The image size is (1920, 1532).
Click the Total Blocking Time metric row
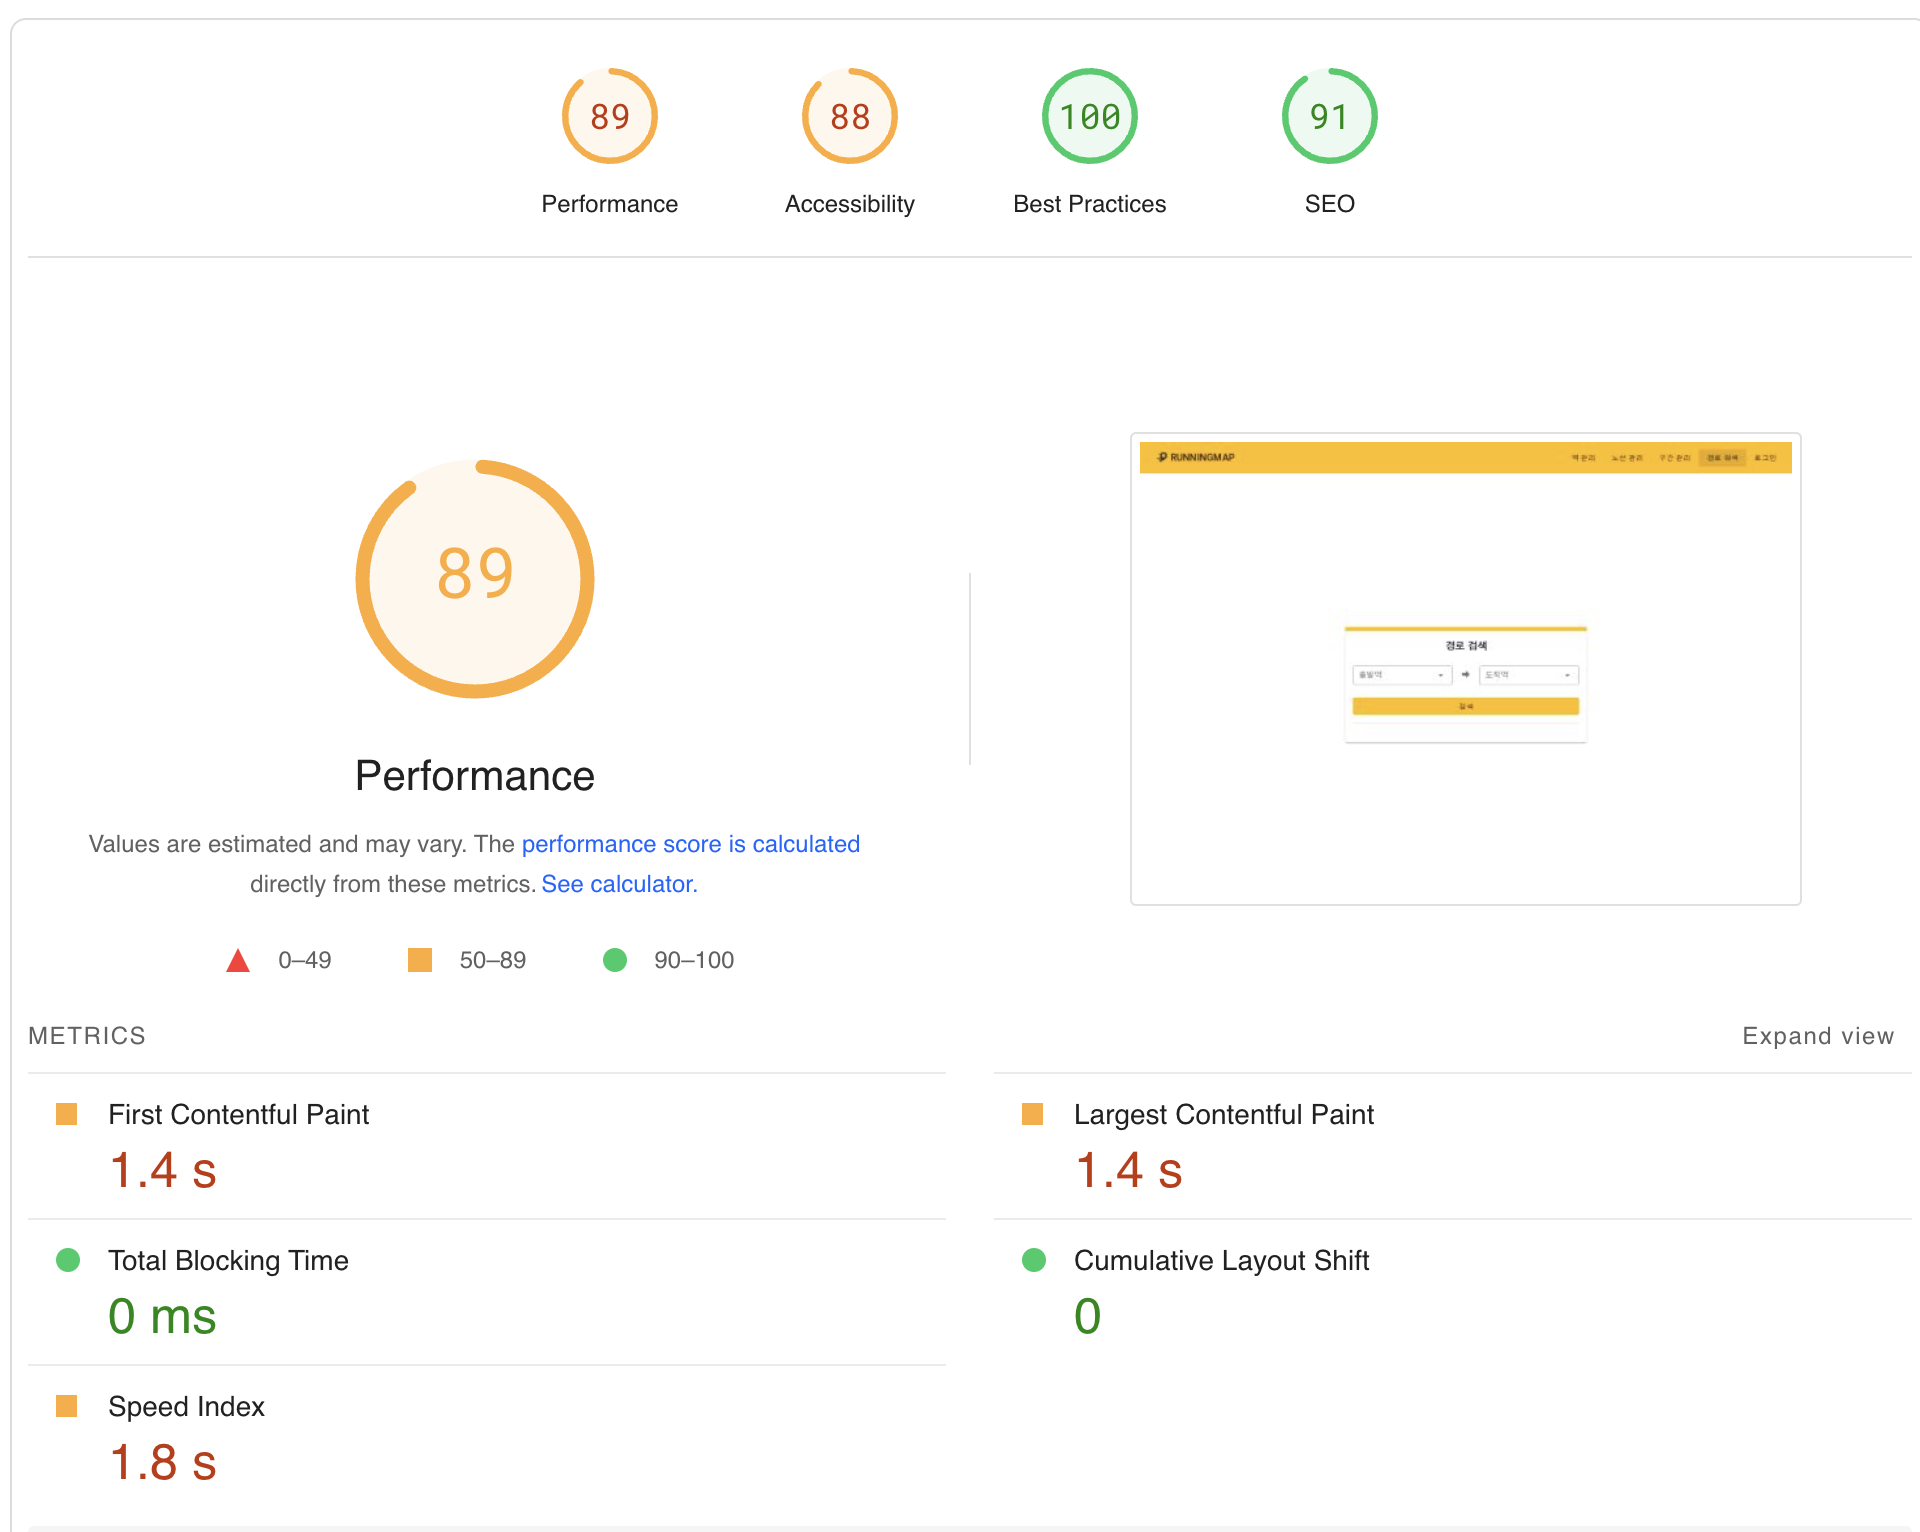point(228,1260)
